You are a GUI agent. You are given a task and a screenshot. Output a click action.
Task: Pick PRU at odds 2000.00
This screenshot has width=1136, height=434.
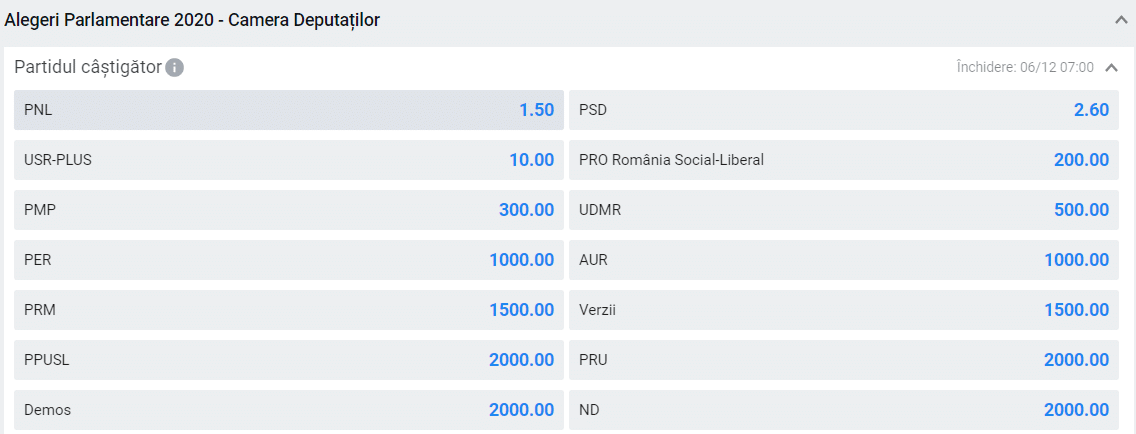(844, 360)
